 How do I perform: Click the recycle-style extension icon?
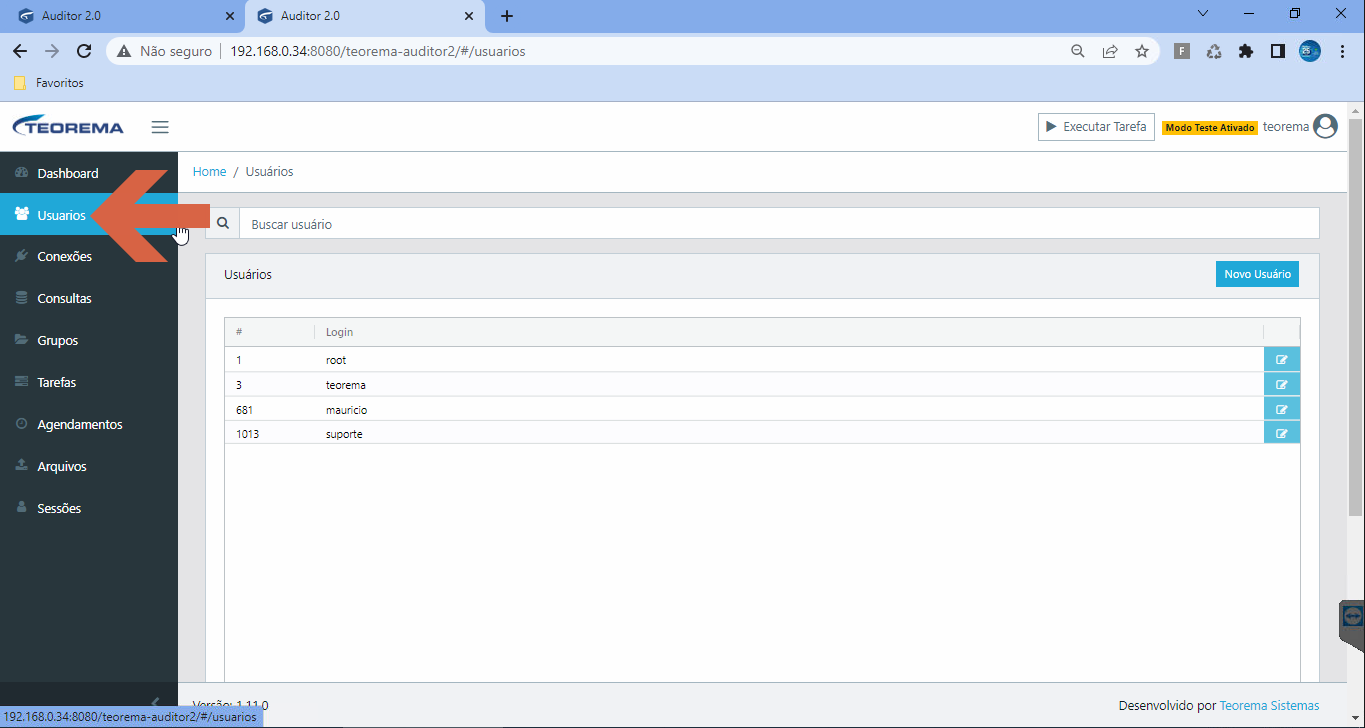tap(1214, 51)
